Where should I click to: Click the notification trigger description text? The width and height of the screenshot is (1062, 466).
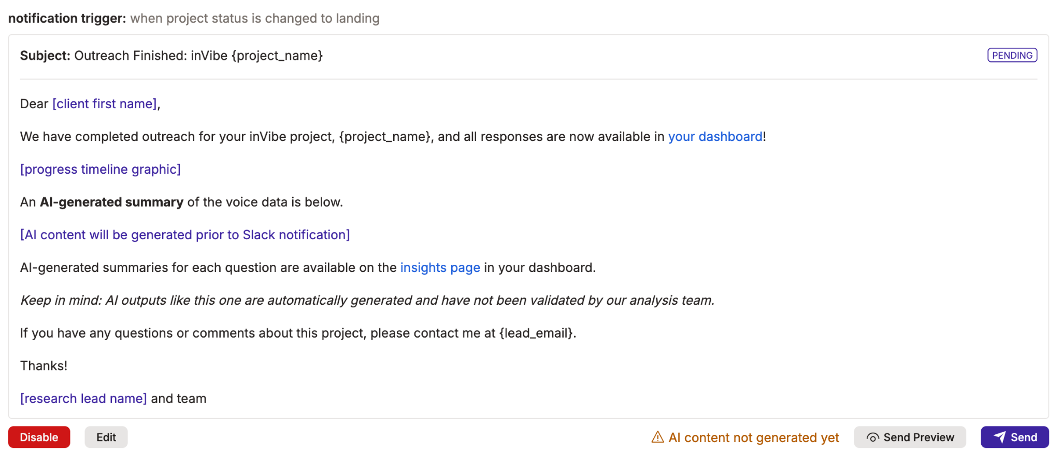(x=254, y=18)
